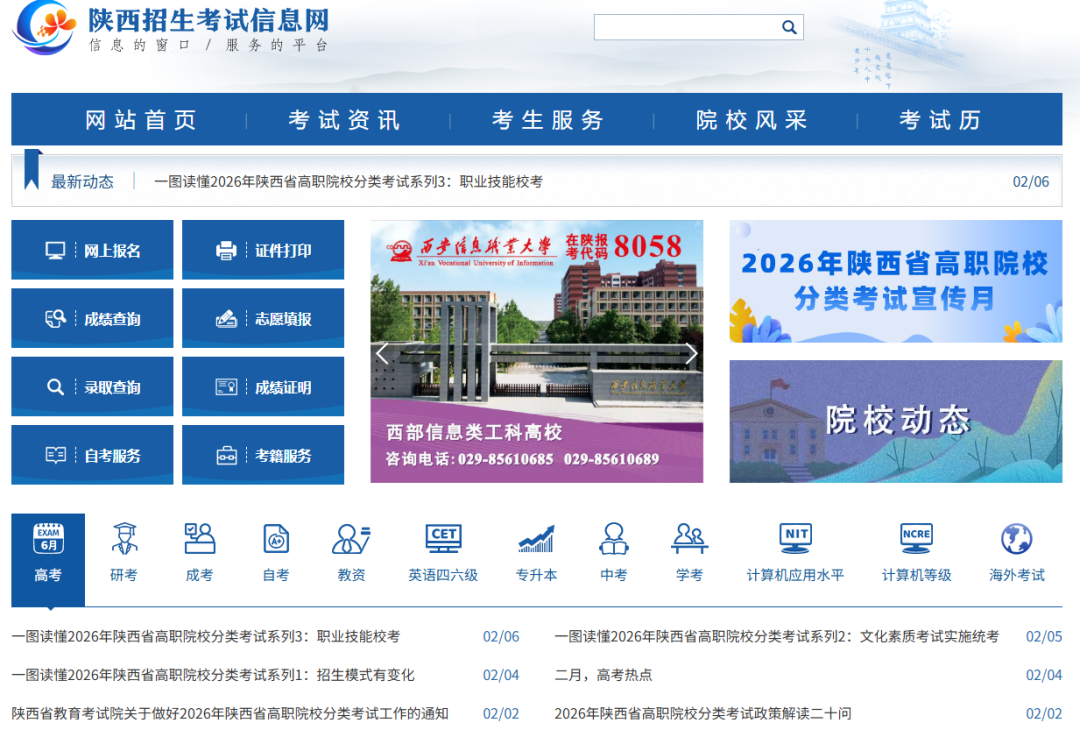
Task: Select 院校风采 in the navigation bar
Action: (x=752, y=119)
